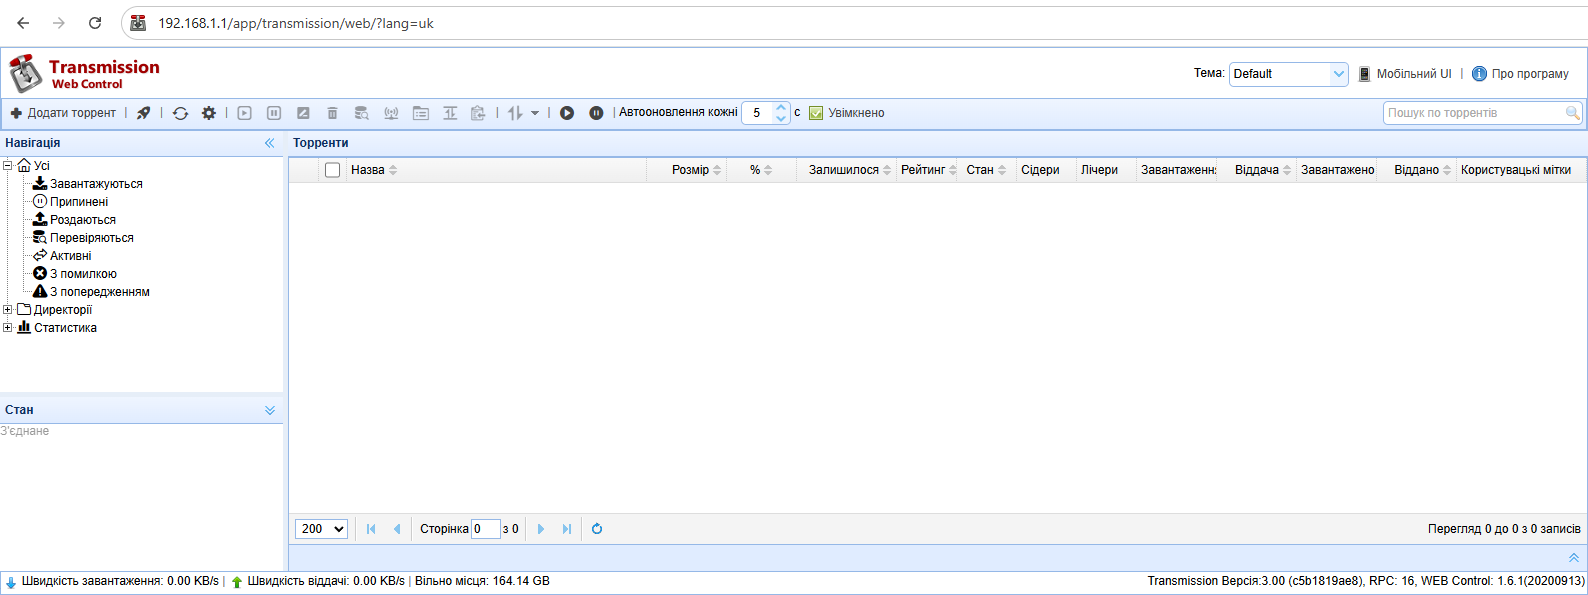Screen dimensions: 1588x595
Task: Click the outlined pause-selected icon
Action: pos(274,113)
